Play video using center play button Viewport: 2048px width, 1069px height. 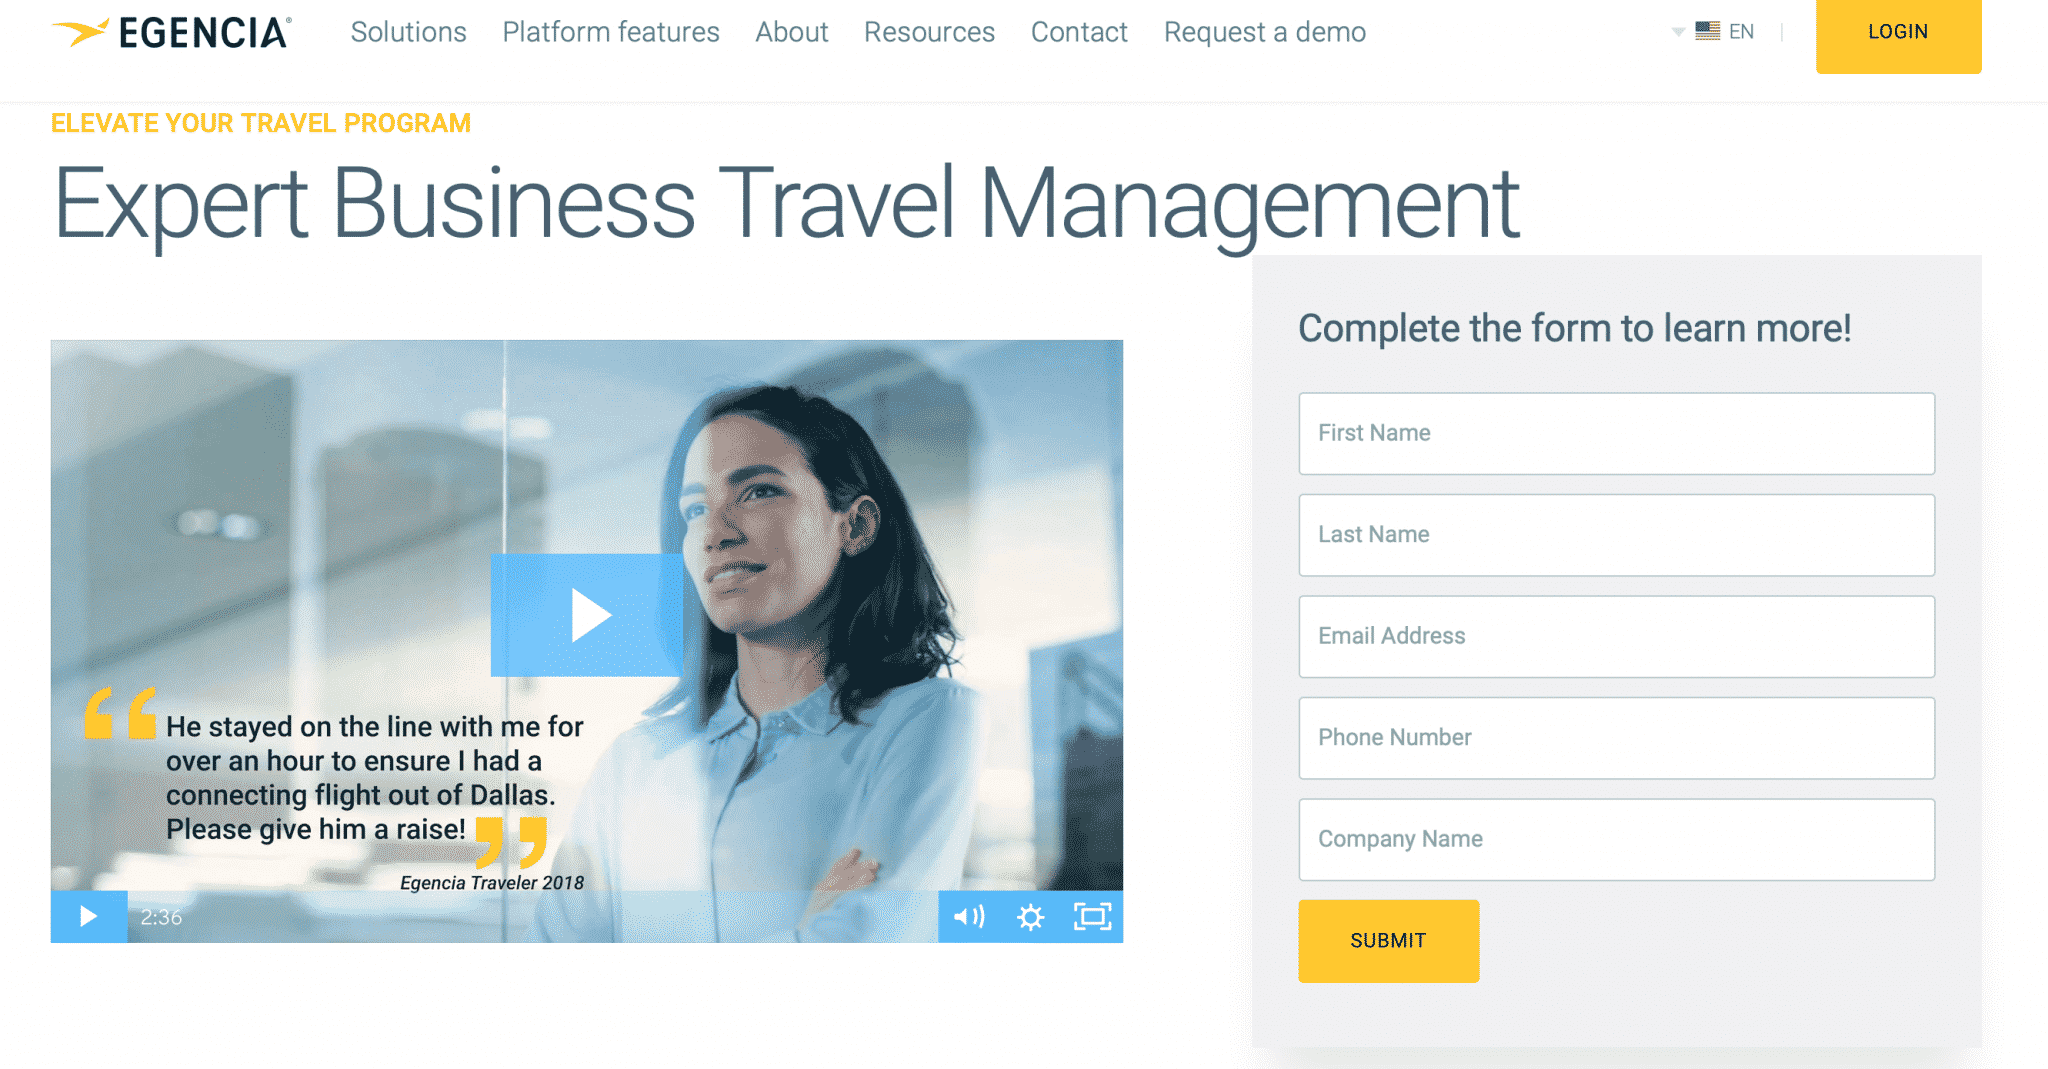click(x=587, y=614)
